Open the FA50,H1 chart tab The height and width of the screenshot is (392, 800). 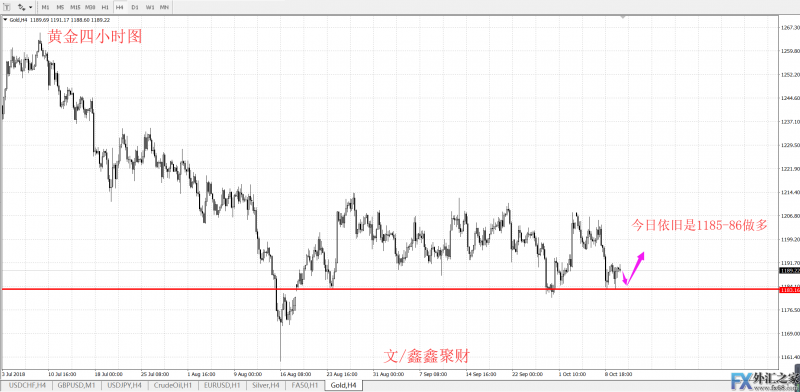(305, 386)
